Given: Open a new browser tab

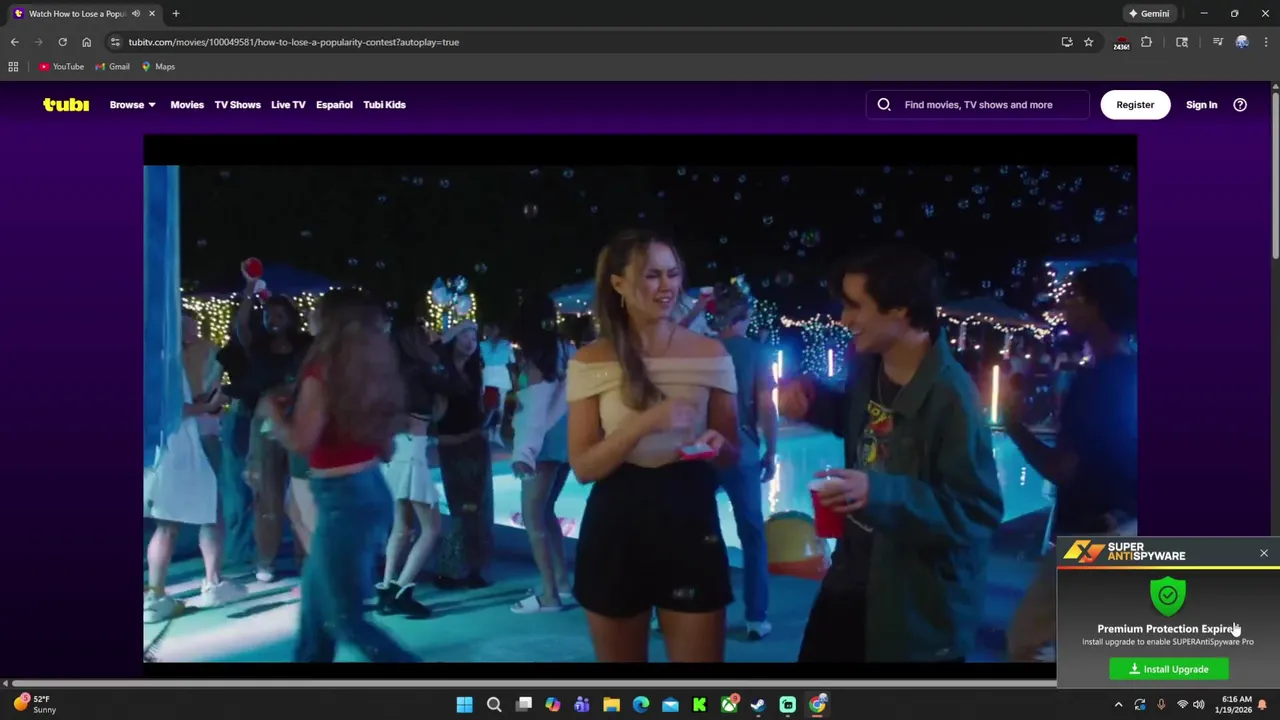Looking at the screenshot, I should (176, 14).
